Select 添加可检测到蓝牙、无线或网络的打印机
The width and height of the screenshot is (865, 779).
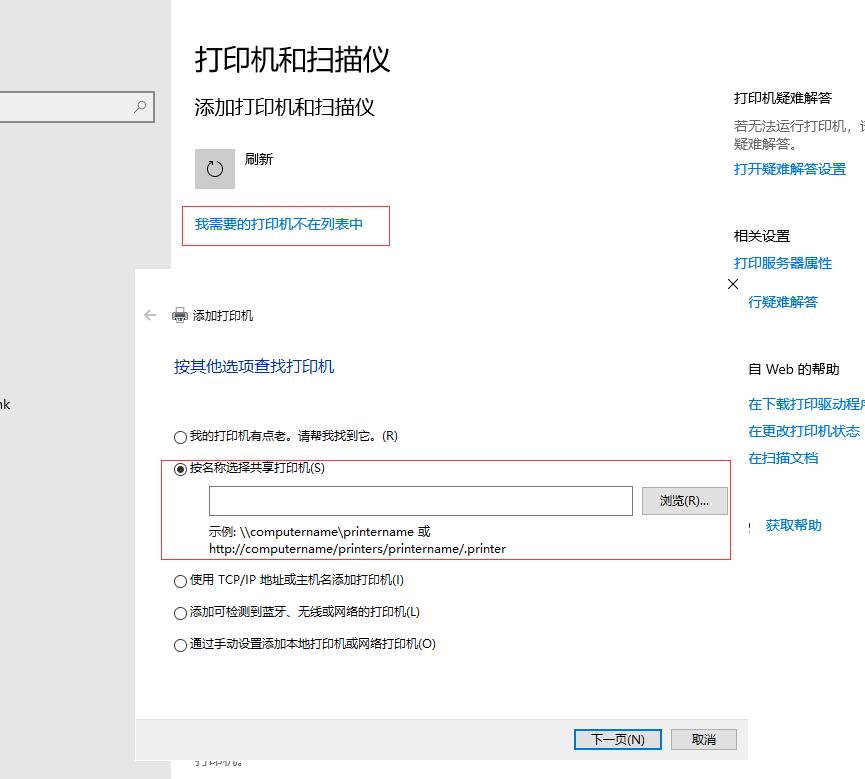pyautogui.click(x=180, y=613)
